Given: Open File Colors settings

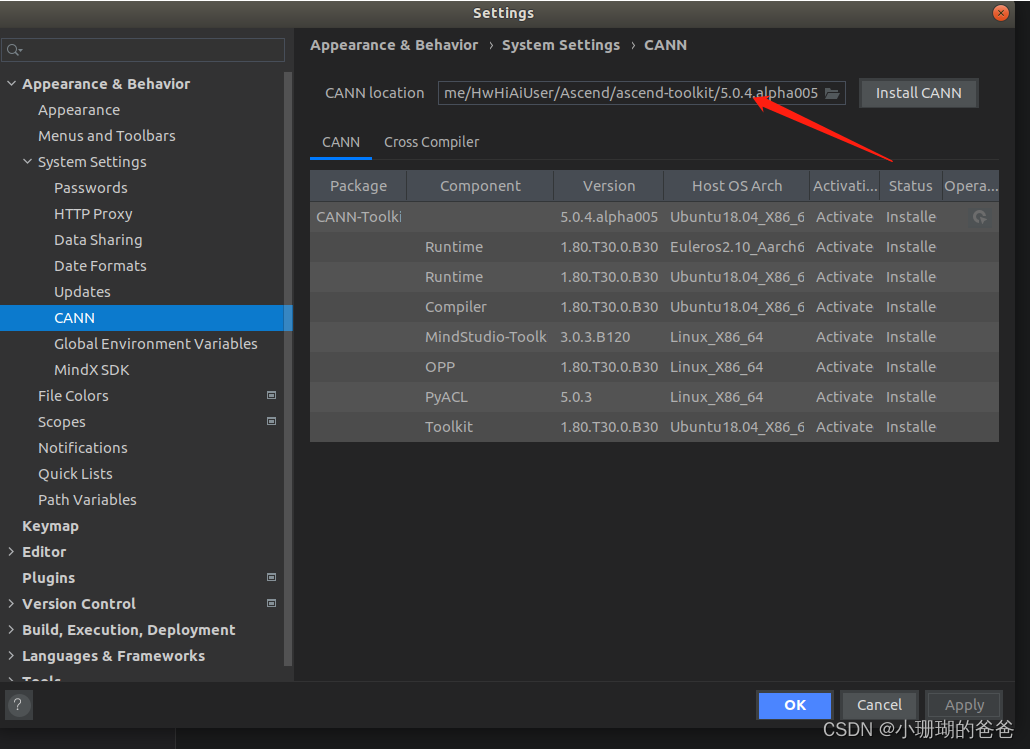Looking at the screenshot, I should (73, 396).
